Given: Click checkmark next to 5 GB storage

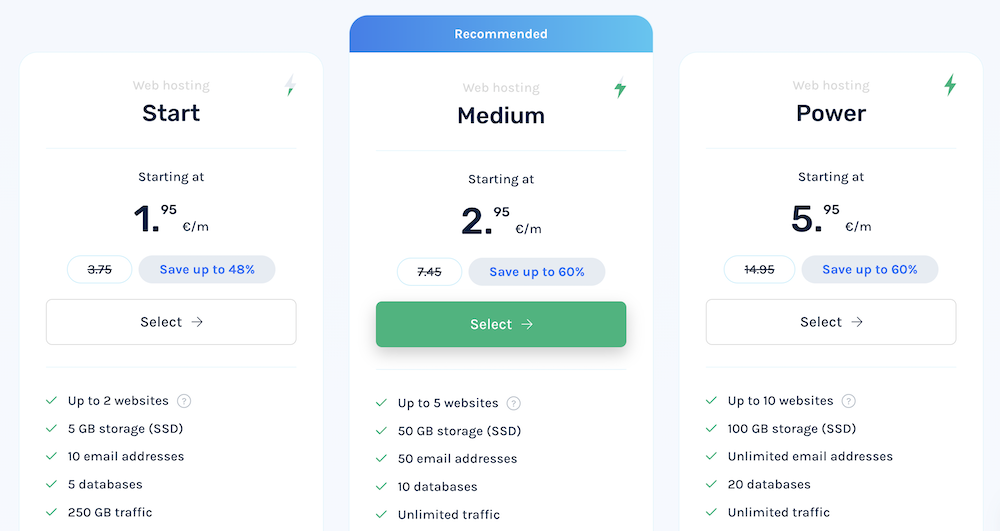Looking at the screenshot, I should [51, 429].
